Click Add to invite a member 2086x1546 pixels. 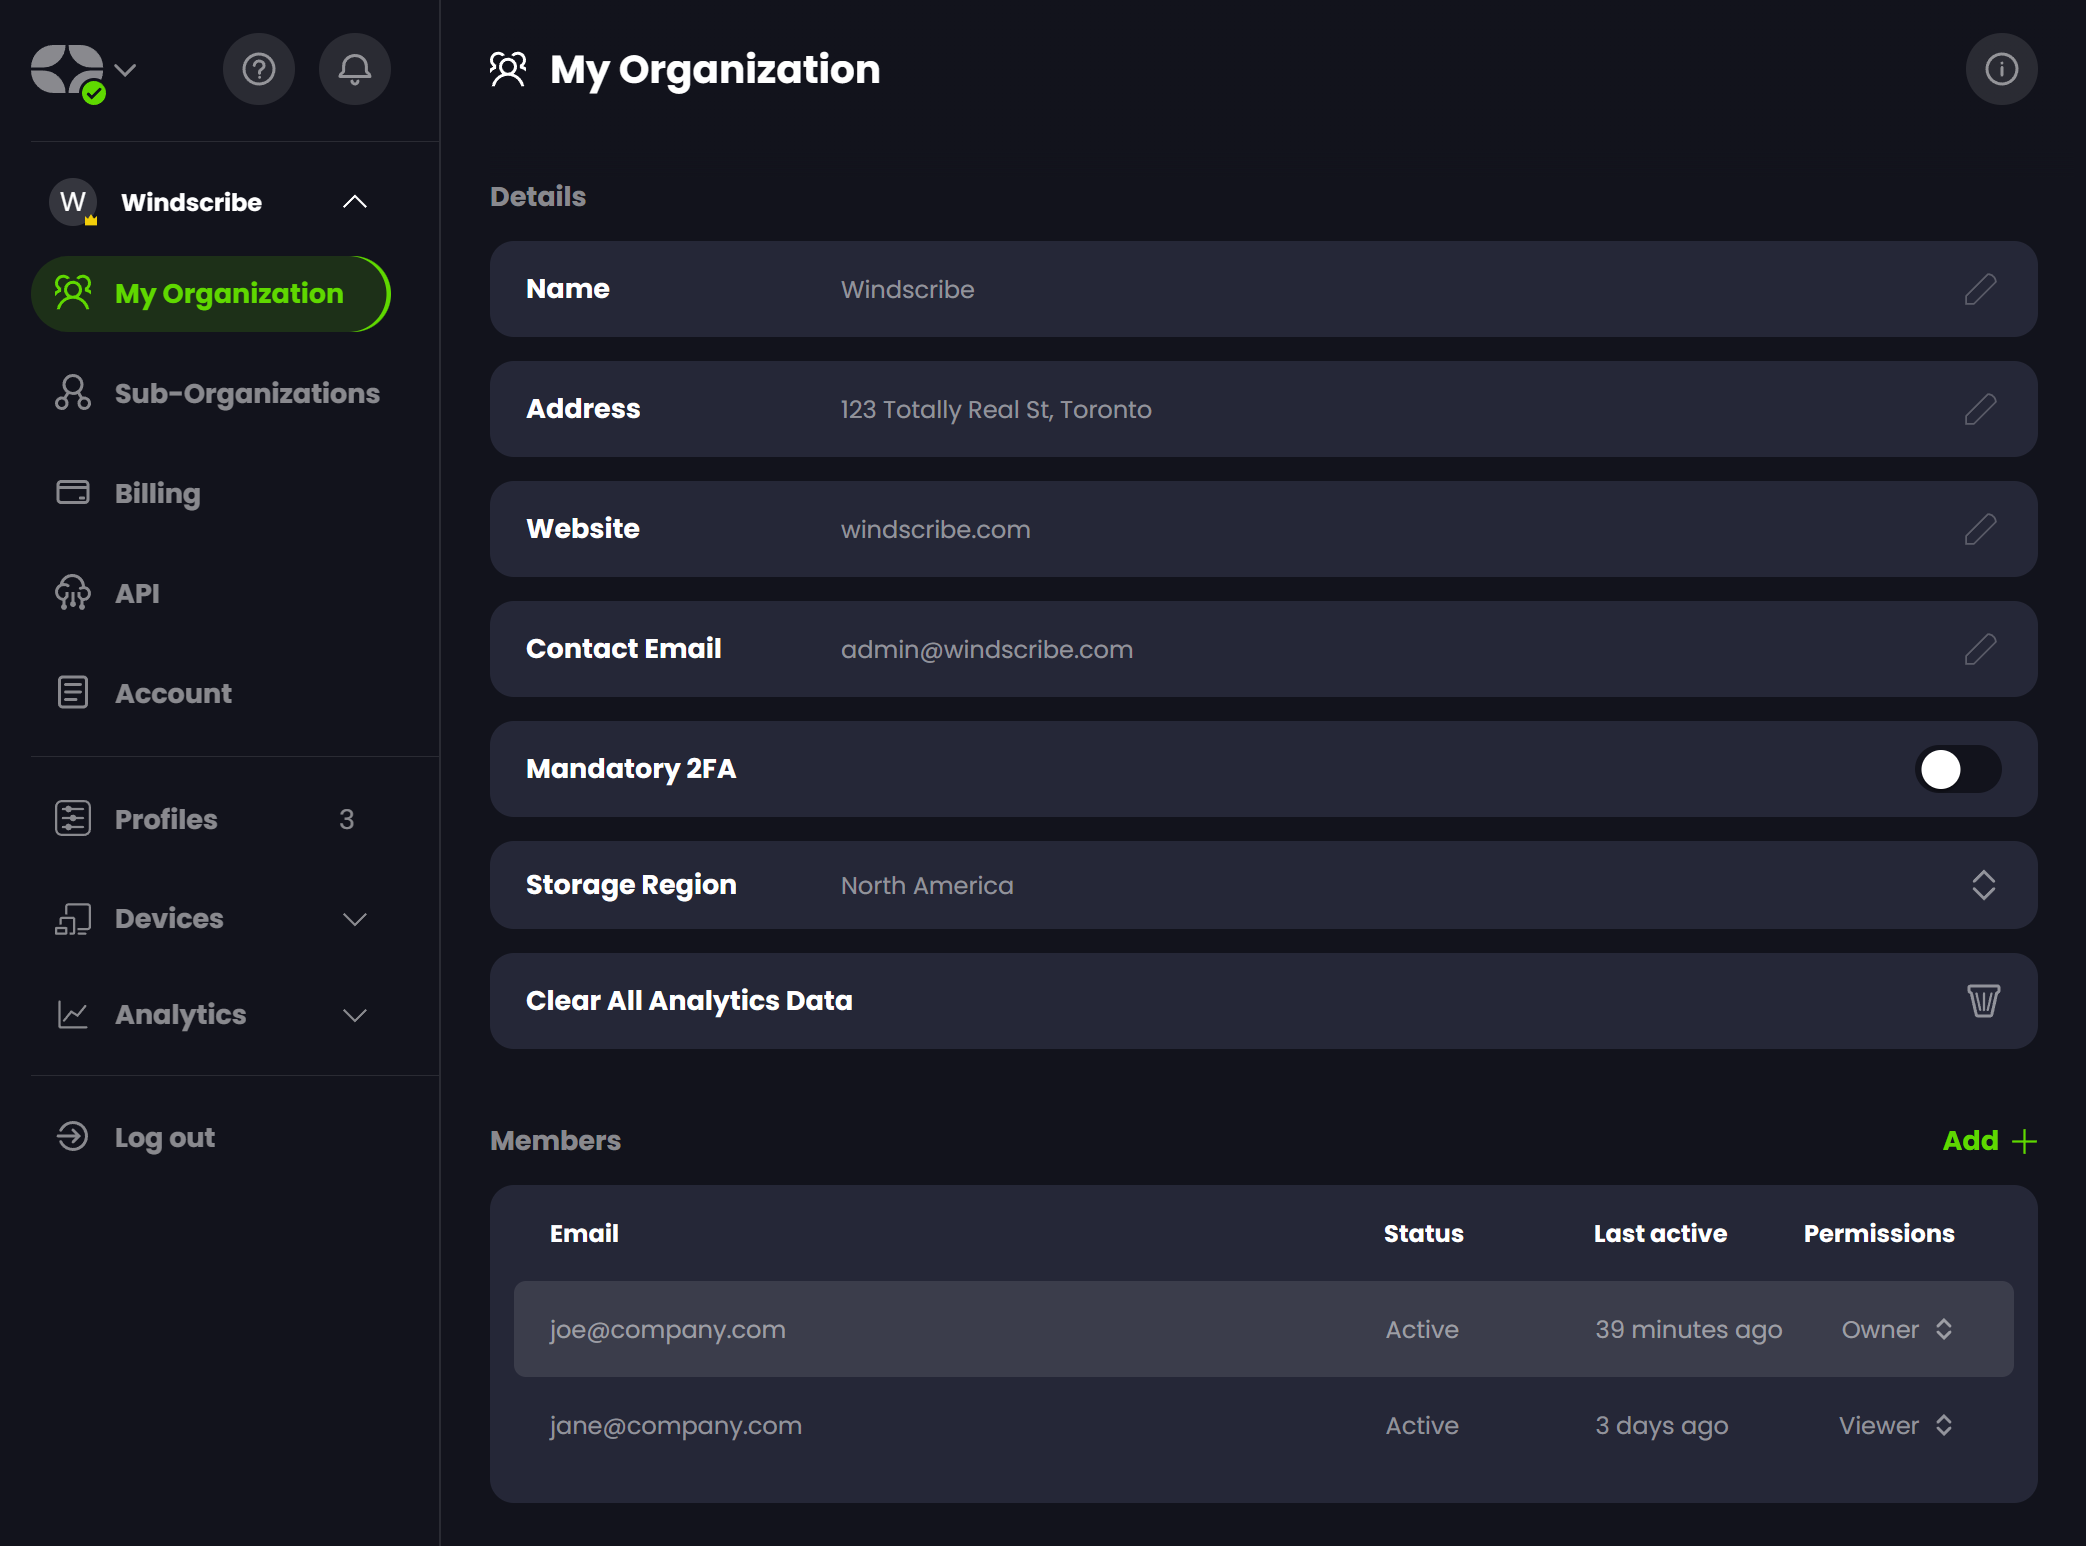pos(1987,1140)
